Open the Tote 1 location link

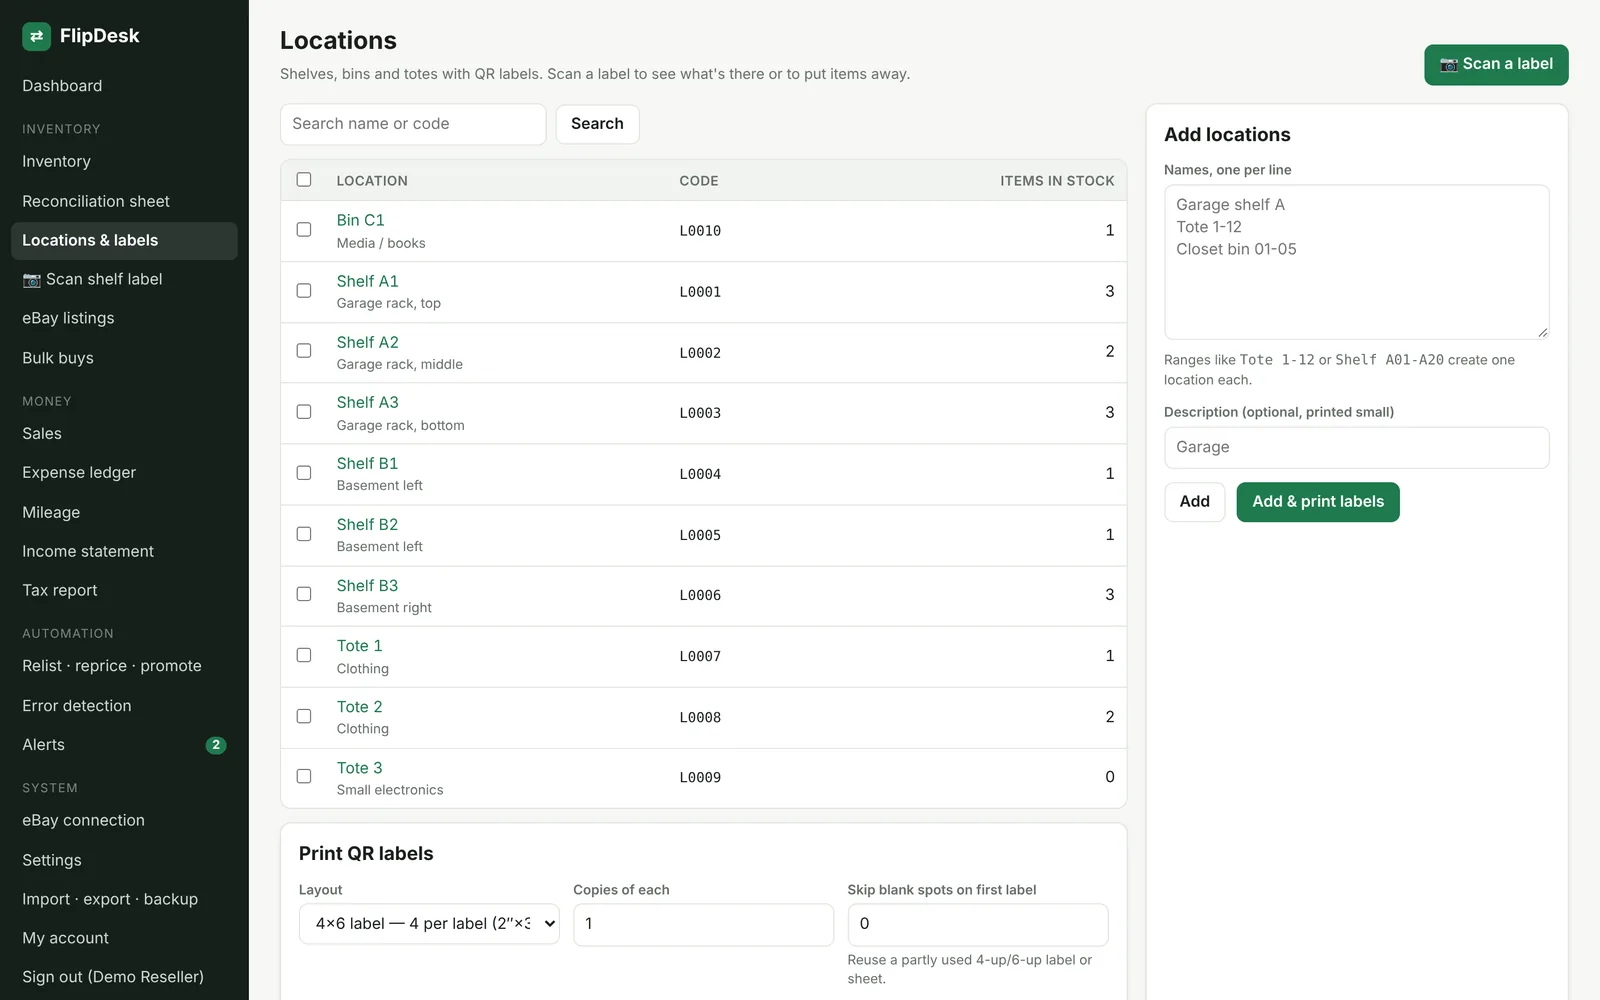359,646
